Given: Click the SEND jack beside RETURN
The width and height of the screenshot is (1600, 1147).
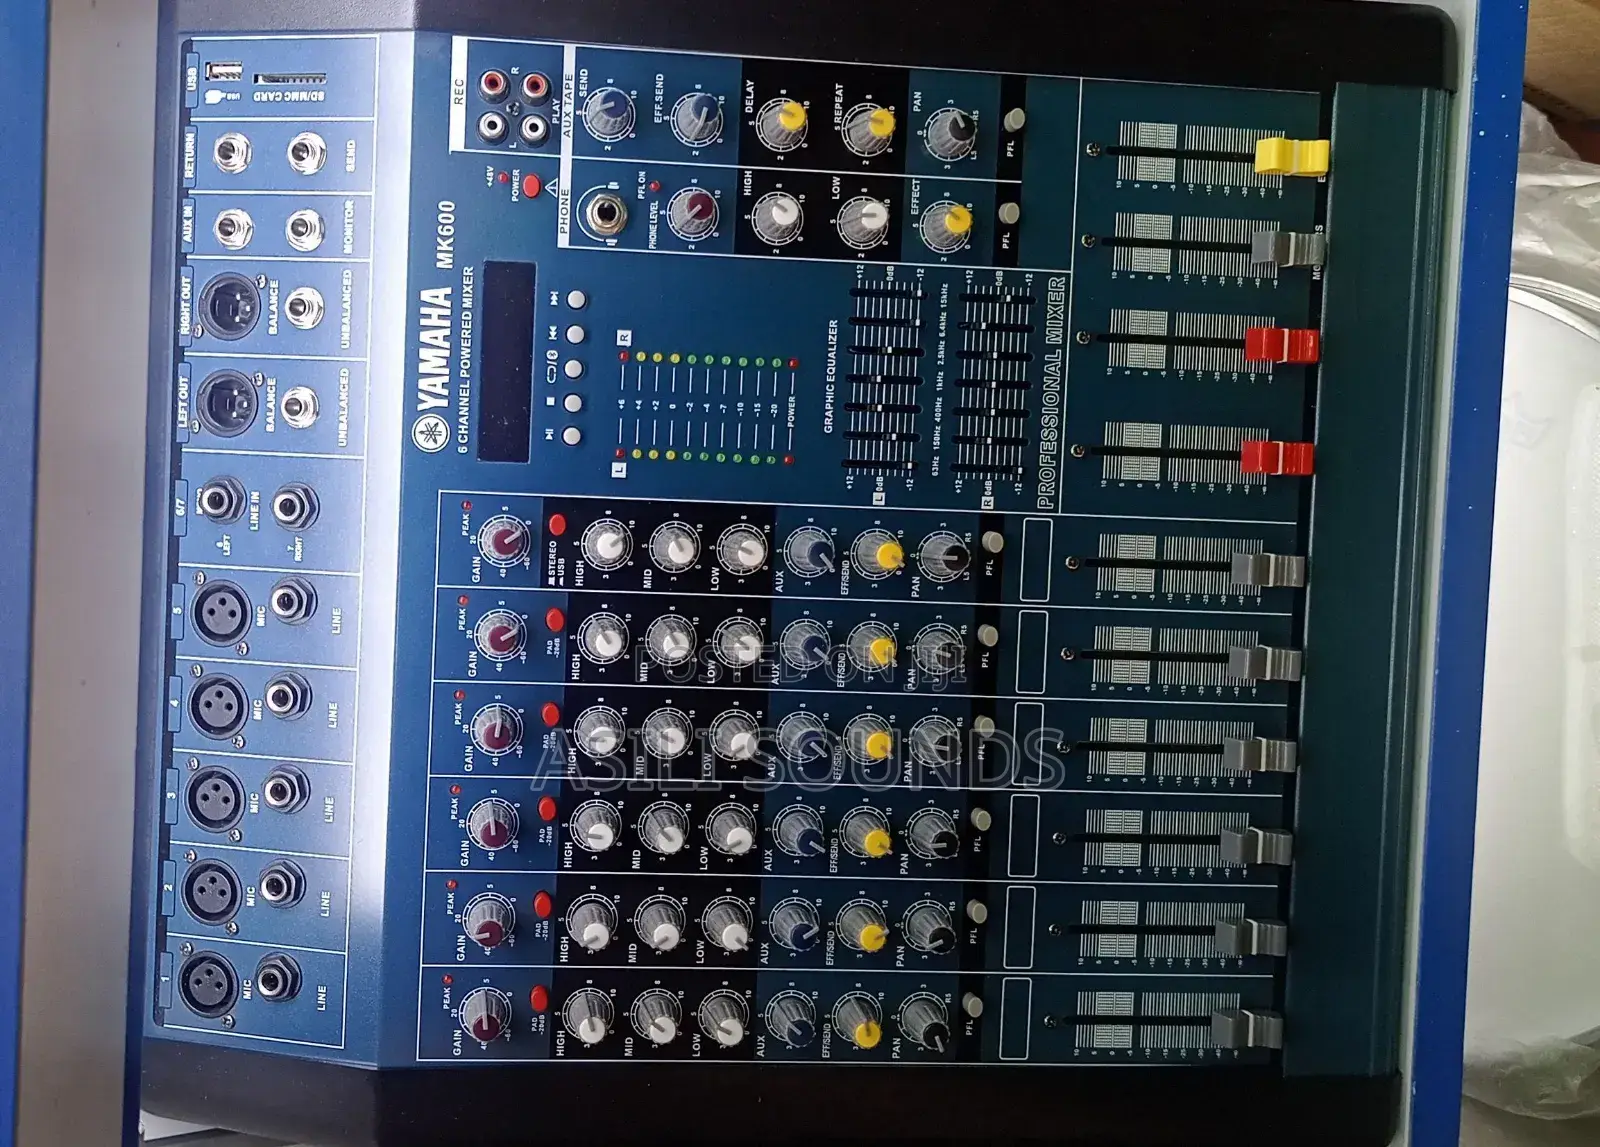Looking at the screenshot, I should pos(307,154).
